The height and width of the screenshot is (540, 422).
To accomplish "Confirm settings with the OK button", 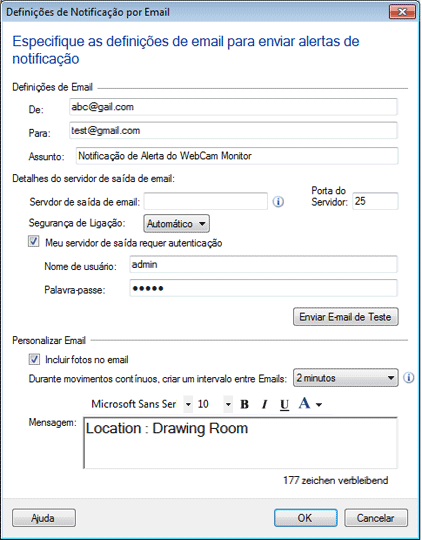I will [x=306, y=518].
